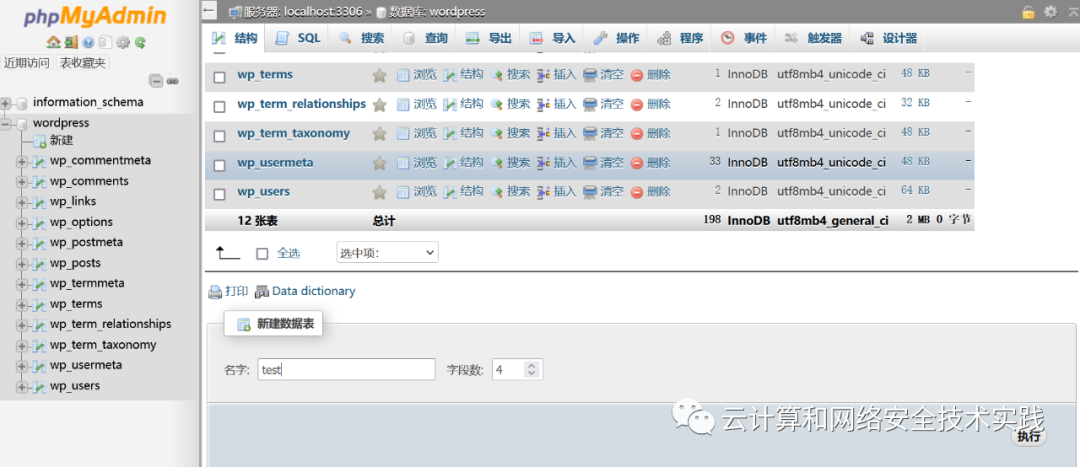The height and width of the screenshot is (467, 1080).
Task: Check the wp_terms row checkbox
Action: (x=220, y=78)
